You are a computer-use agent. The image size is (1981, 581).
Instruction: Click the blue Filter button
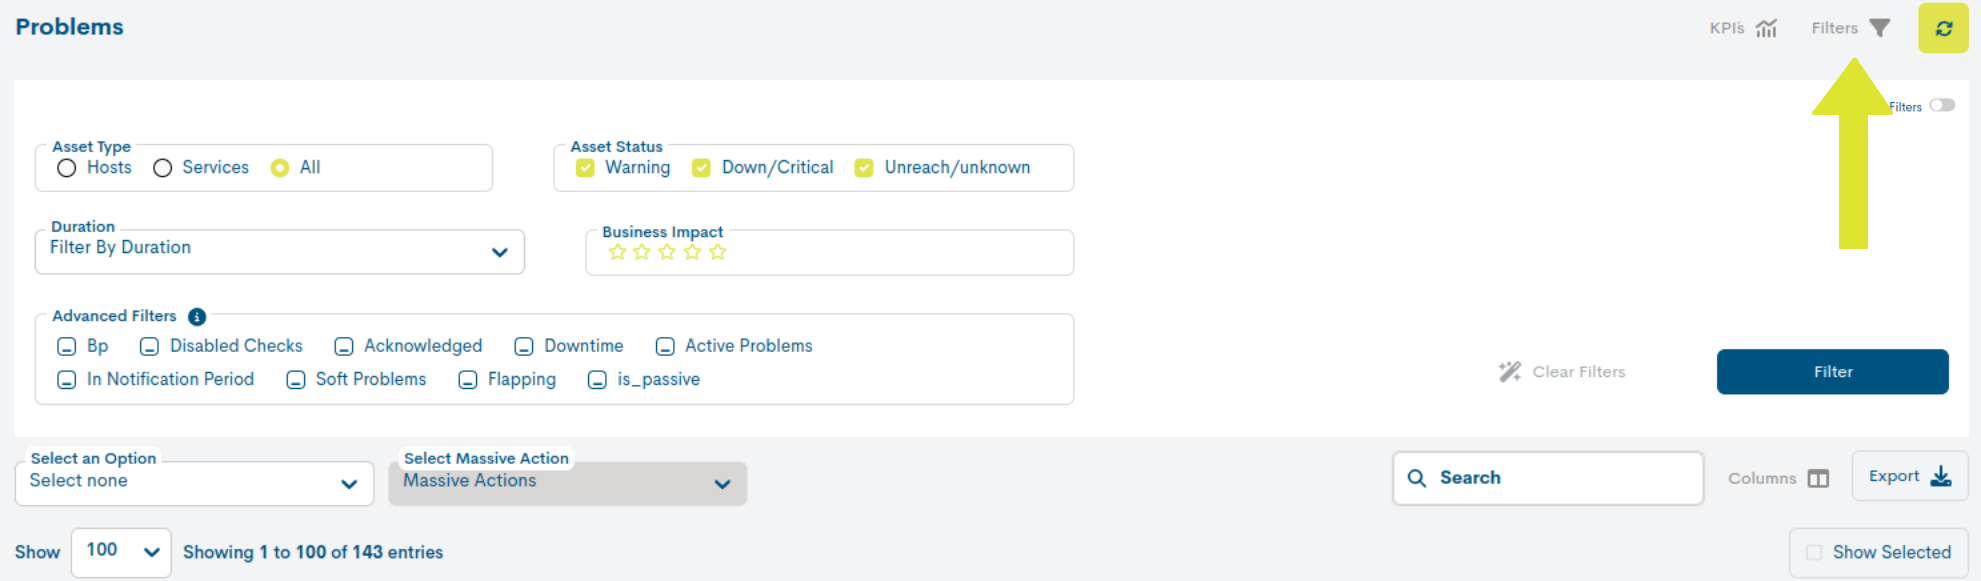tap(1832, 372)
